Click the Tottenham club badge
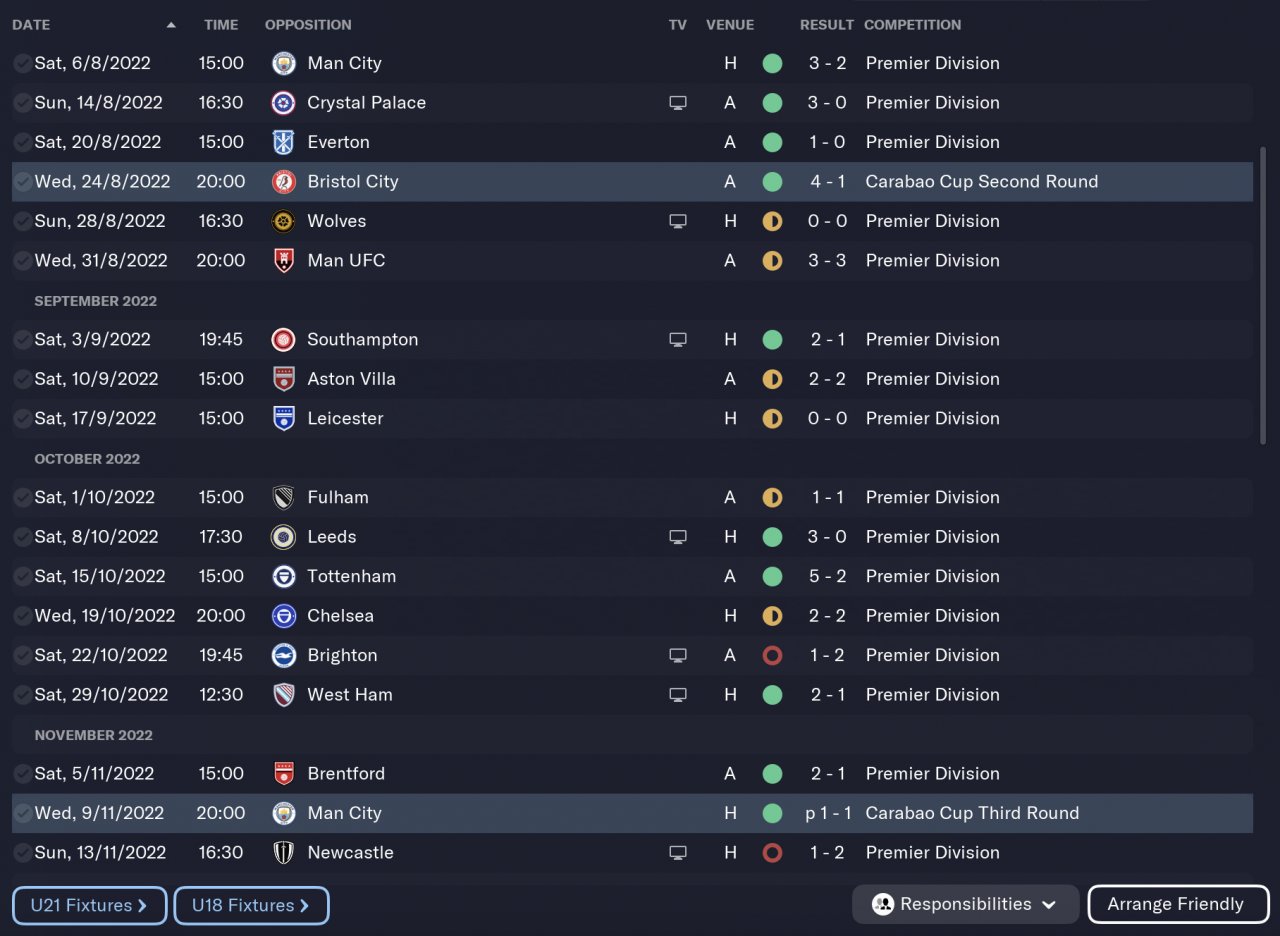 pos(283,577)
